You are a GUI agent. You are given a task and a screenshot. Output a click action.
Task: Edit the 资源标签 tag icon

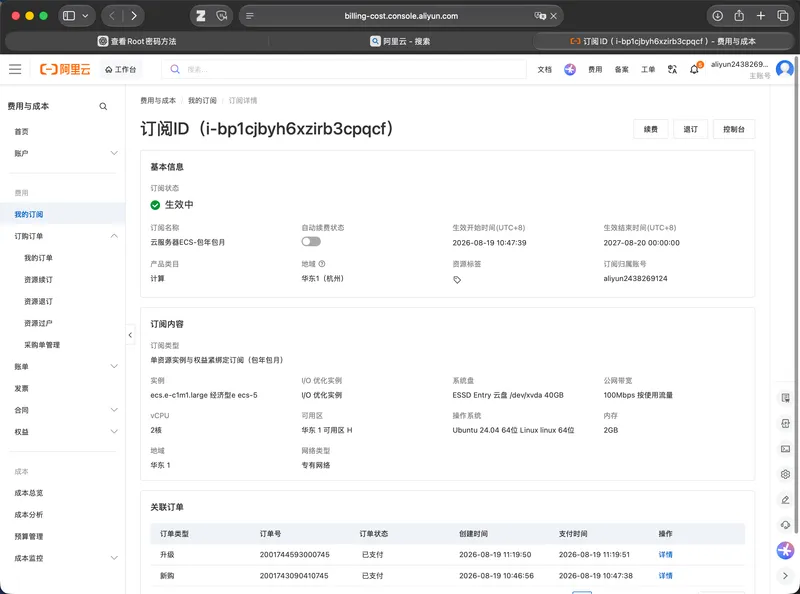[x=457, y=280]
